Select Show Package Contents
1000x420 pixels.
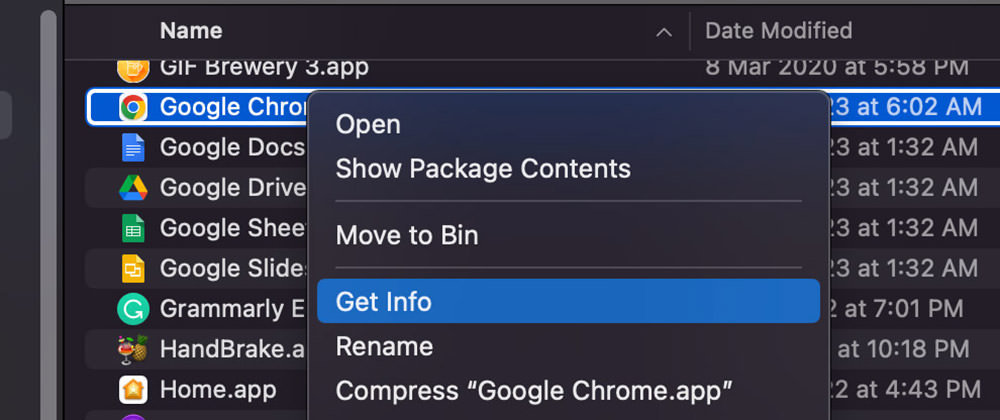[483, 169]
